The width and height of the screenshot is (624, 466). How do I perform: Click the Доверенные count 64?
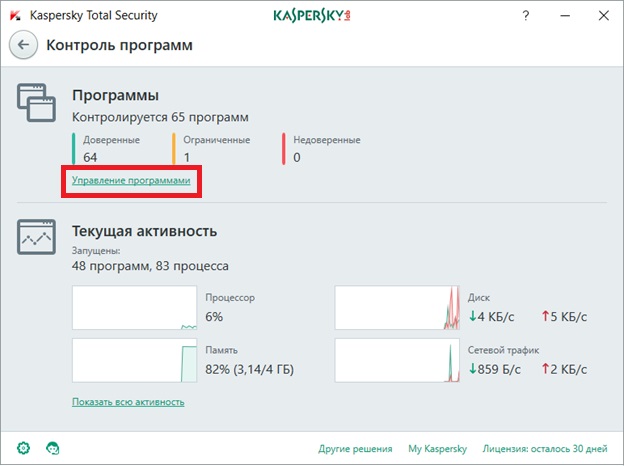point(90,157)
